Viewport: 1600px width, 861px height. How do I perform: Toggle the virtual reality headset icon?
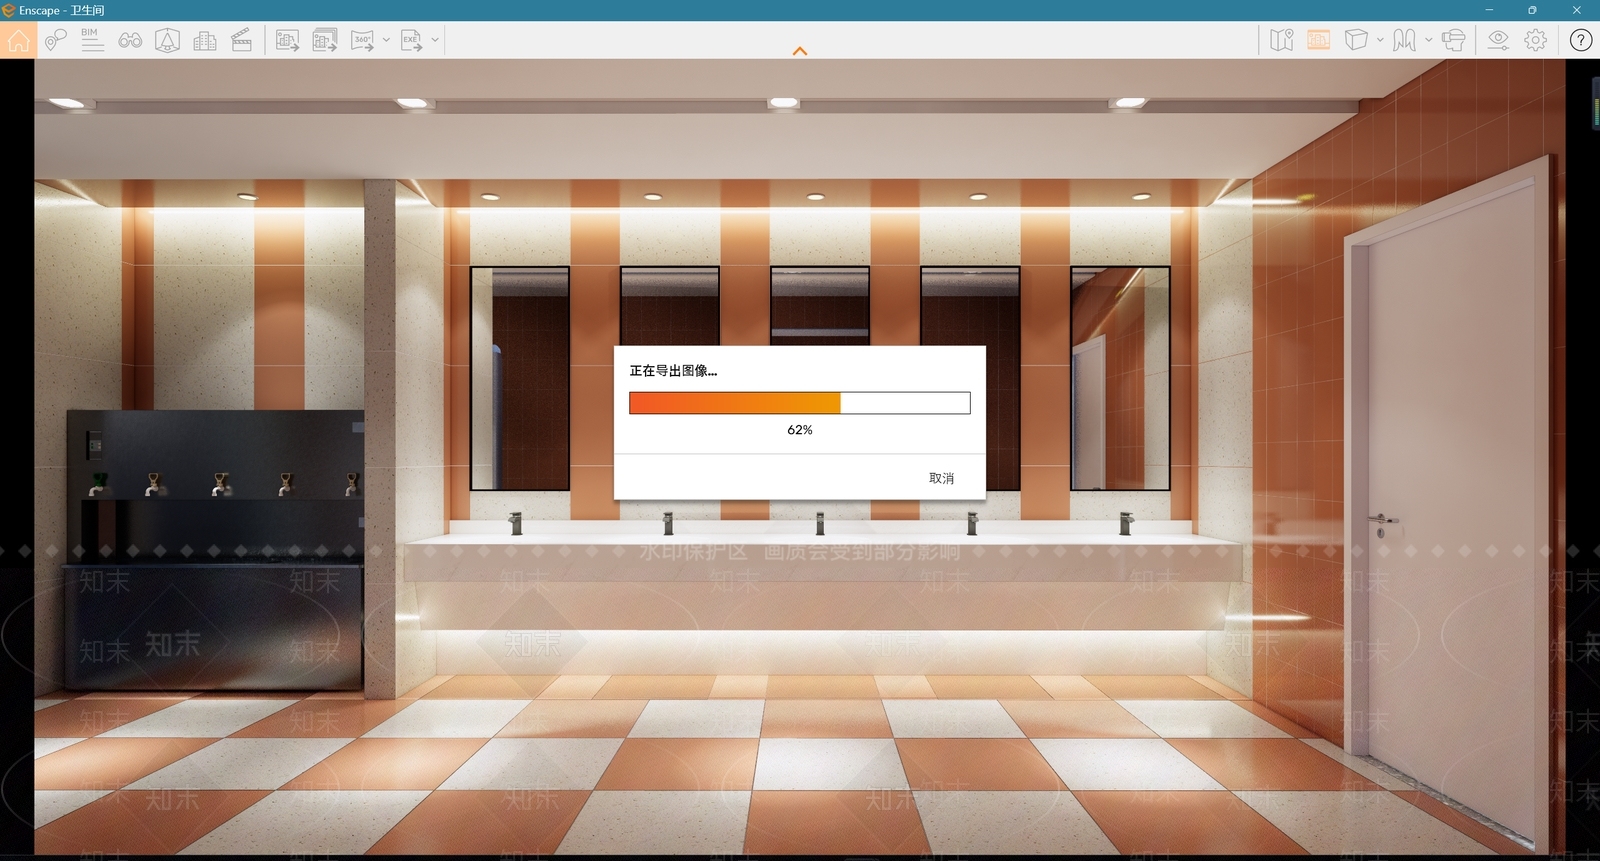click(1454, 40)
